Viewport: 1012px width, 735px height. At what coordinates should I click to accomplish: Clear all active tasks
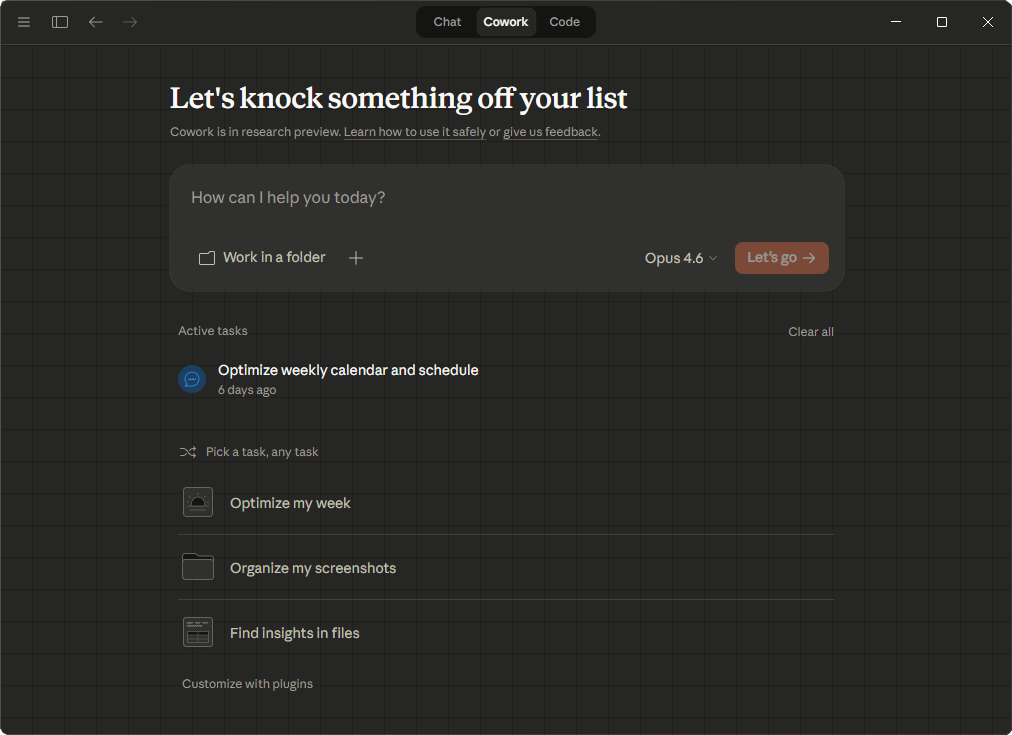(810, 331)
